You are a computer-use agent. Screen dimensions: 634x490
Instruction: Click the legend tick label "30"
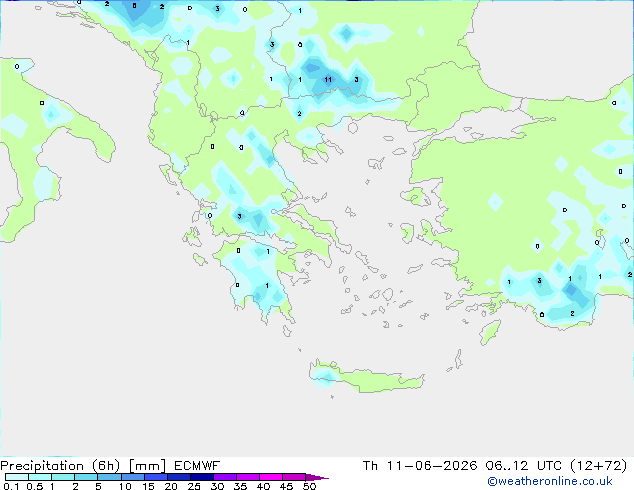(217, 486)
